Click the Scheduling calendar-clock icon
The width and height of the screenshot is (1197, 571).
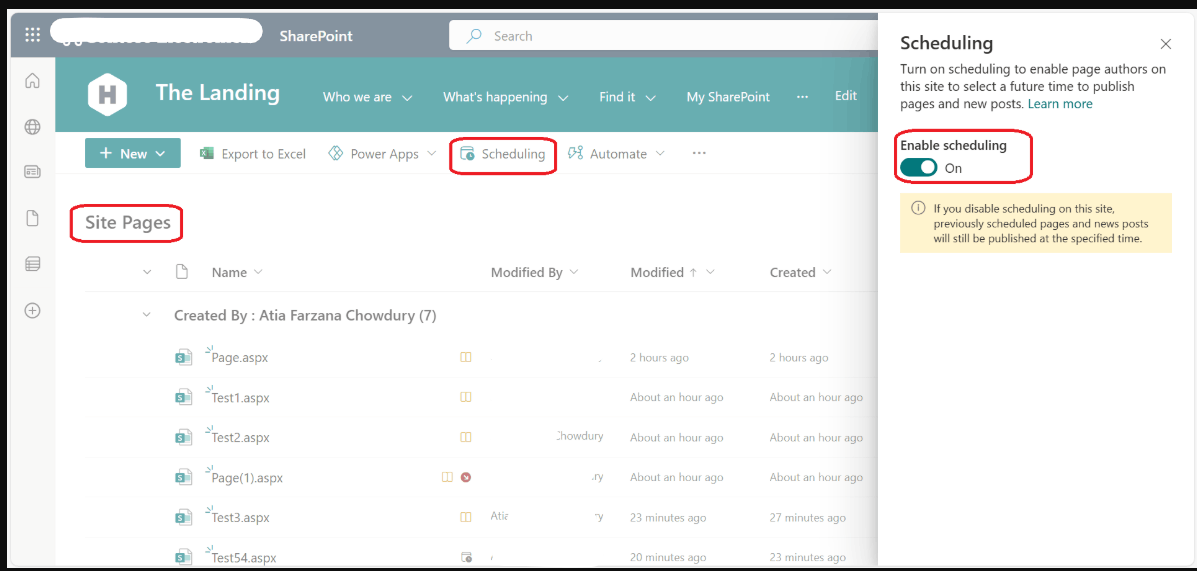pyautogui.click(x=467, y=153)
